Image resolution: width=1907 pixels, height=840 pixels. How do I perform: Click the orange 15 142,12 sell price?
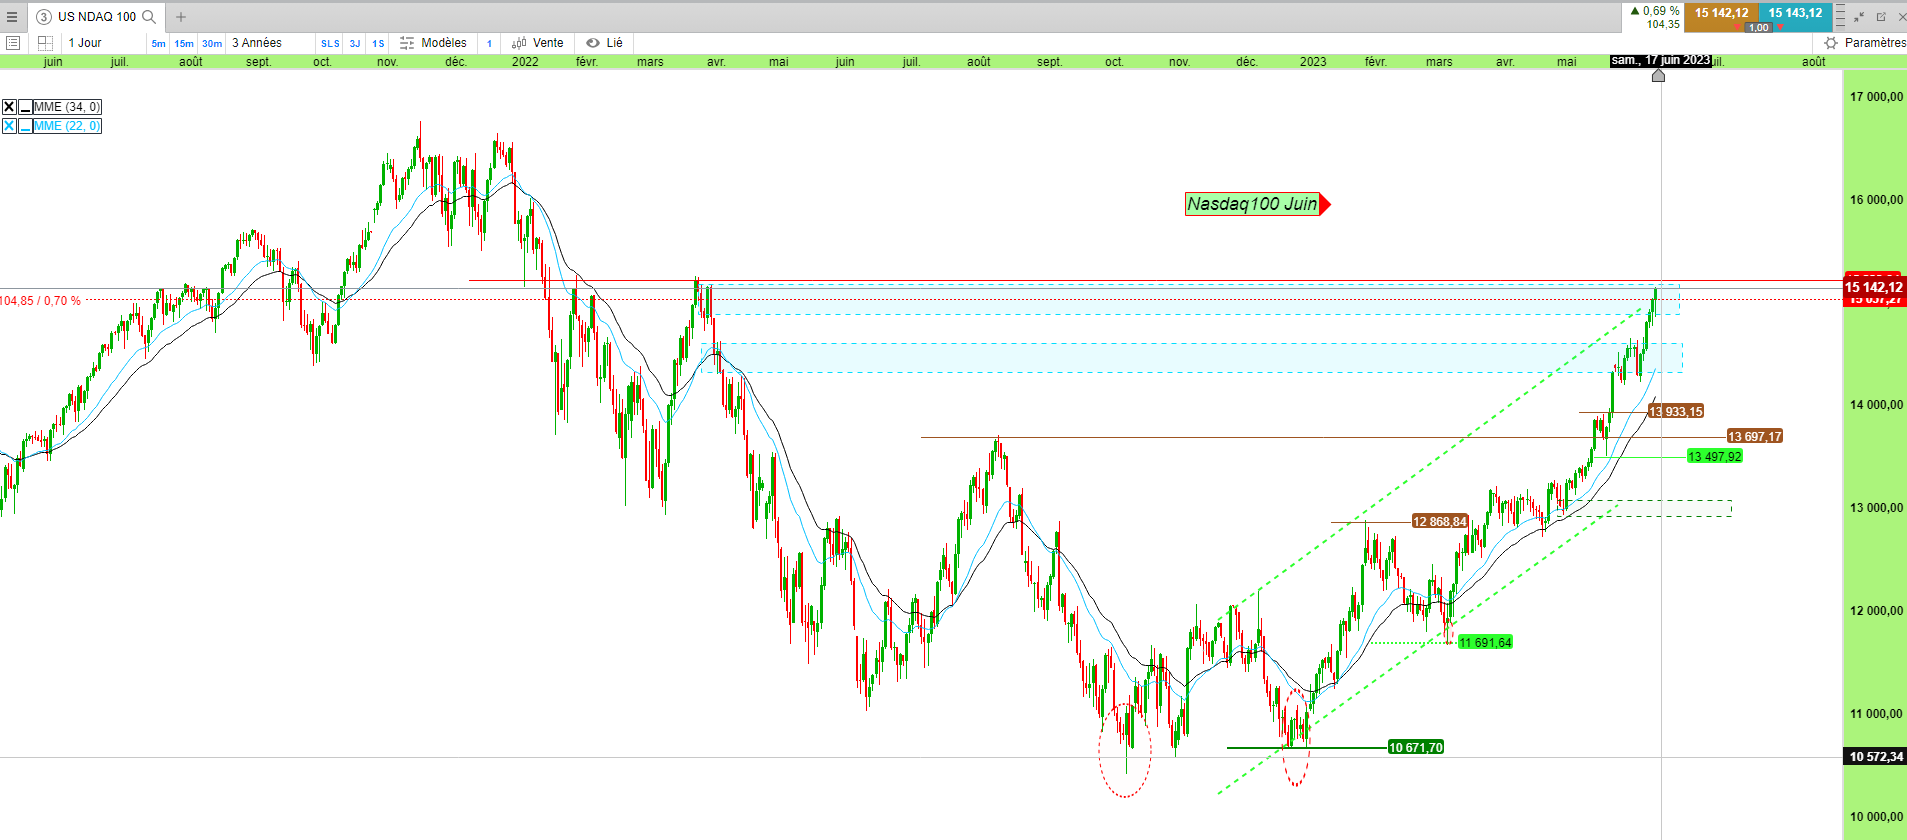coord(1721,13)
